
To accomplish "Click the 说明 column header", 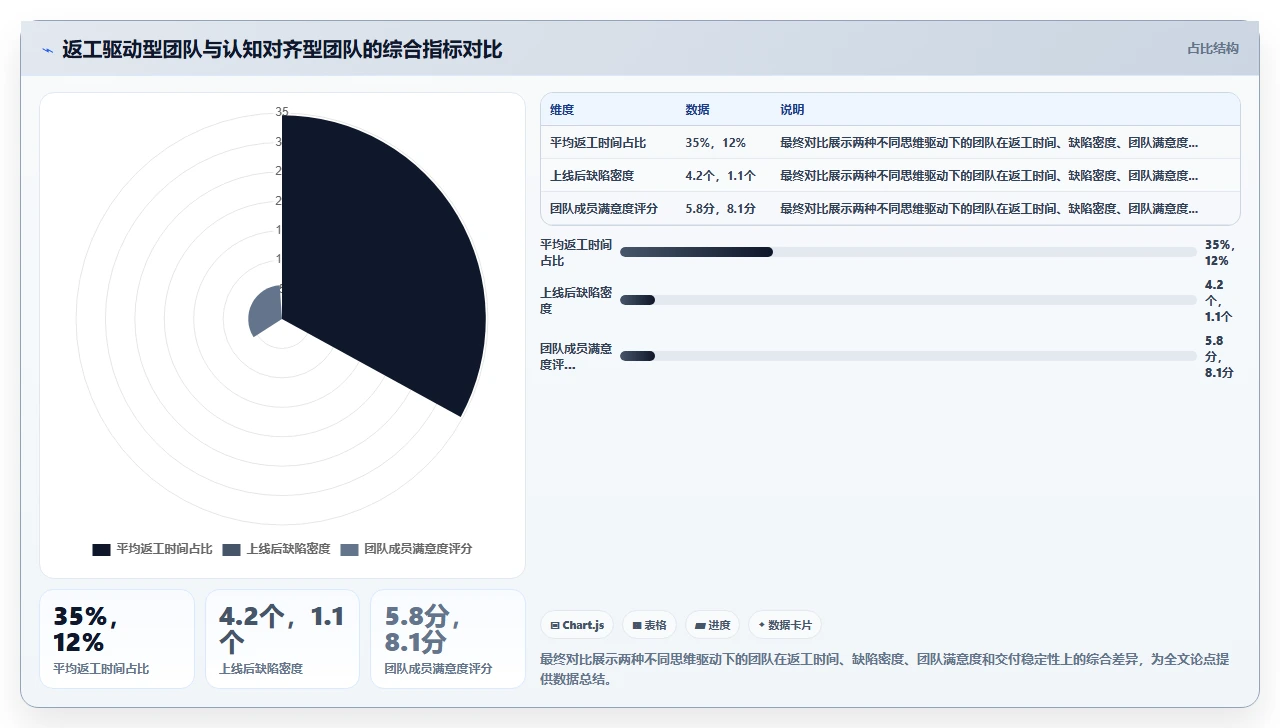I will (x=792, y=110).
